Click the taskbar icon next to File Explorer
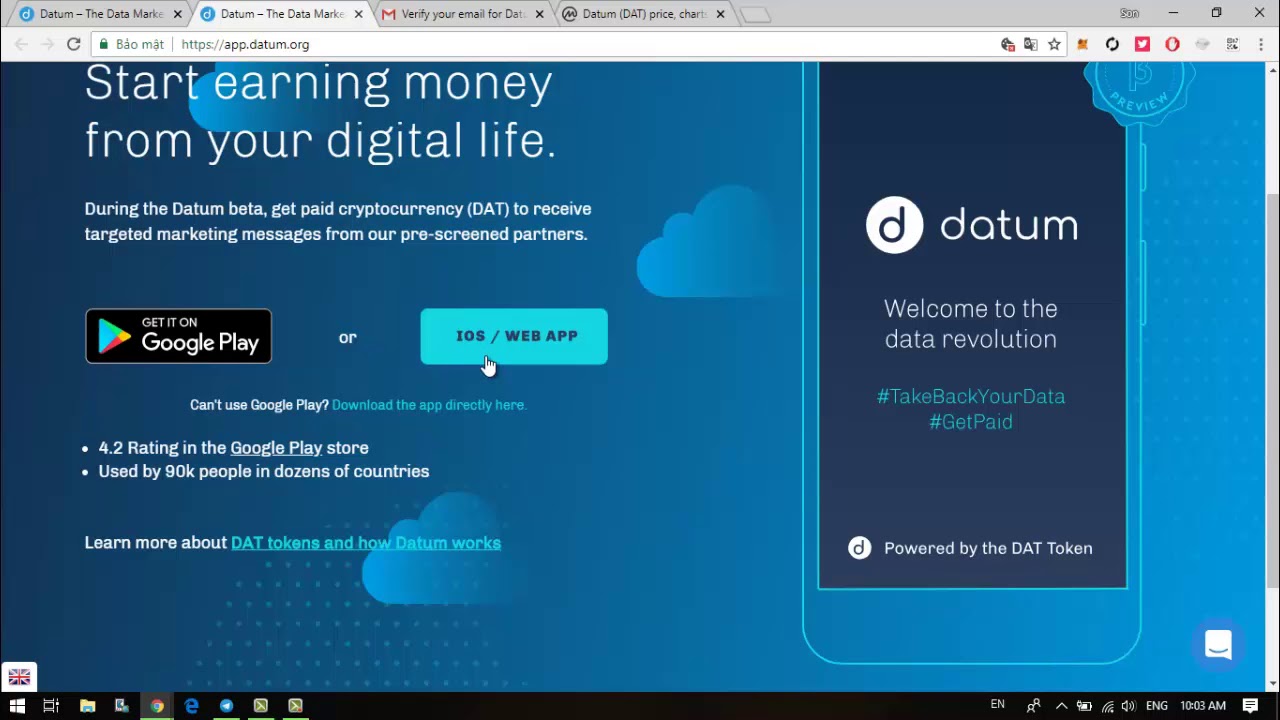 [x=122, y=706]
